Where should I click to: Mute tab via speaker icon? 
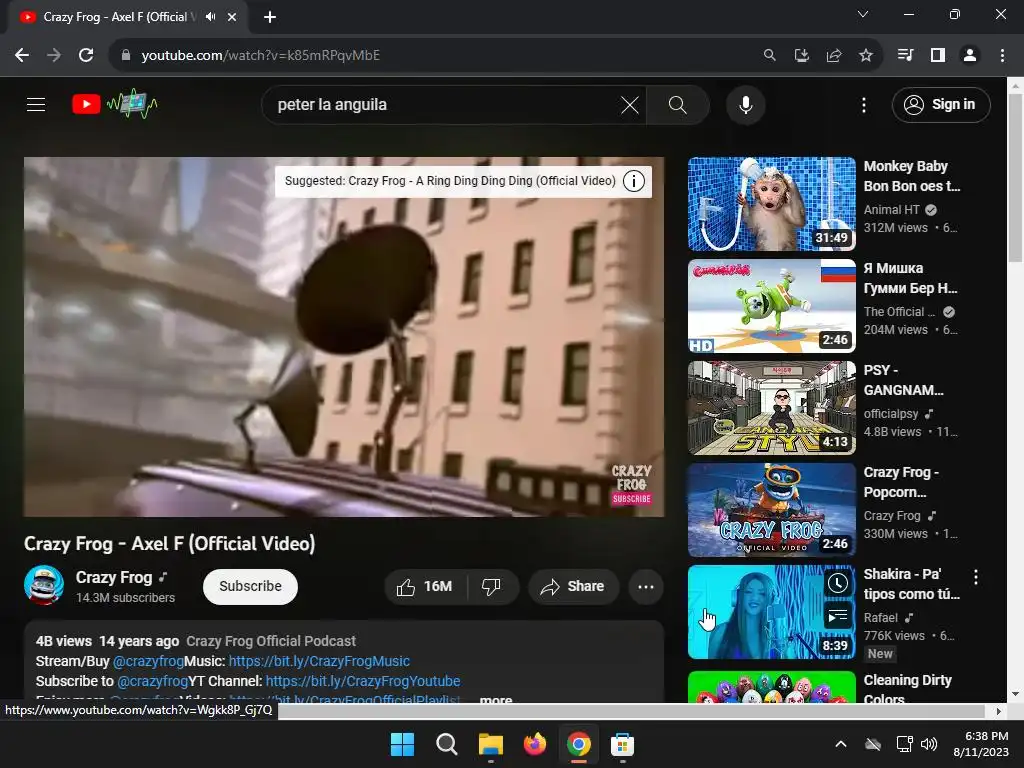210,17
